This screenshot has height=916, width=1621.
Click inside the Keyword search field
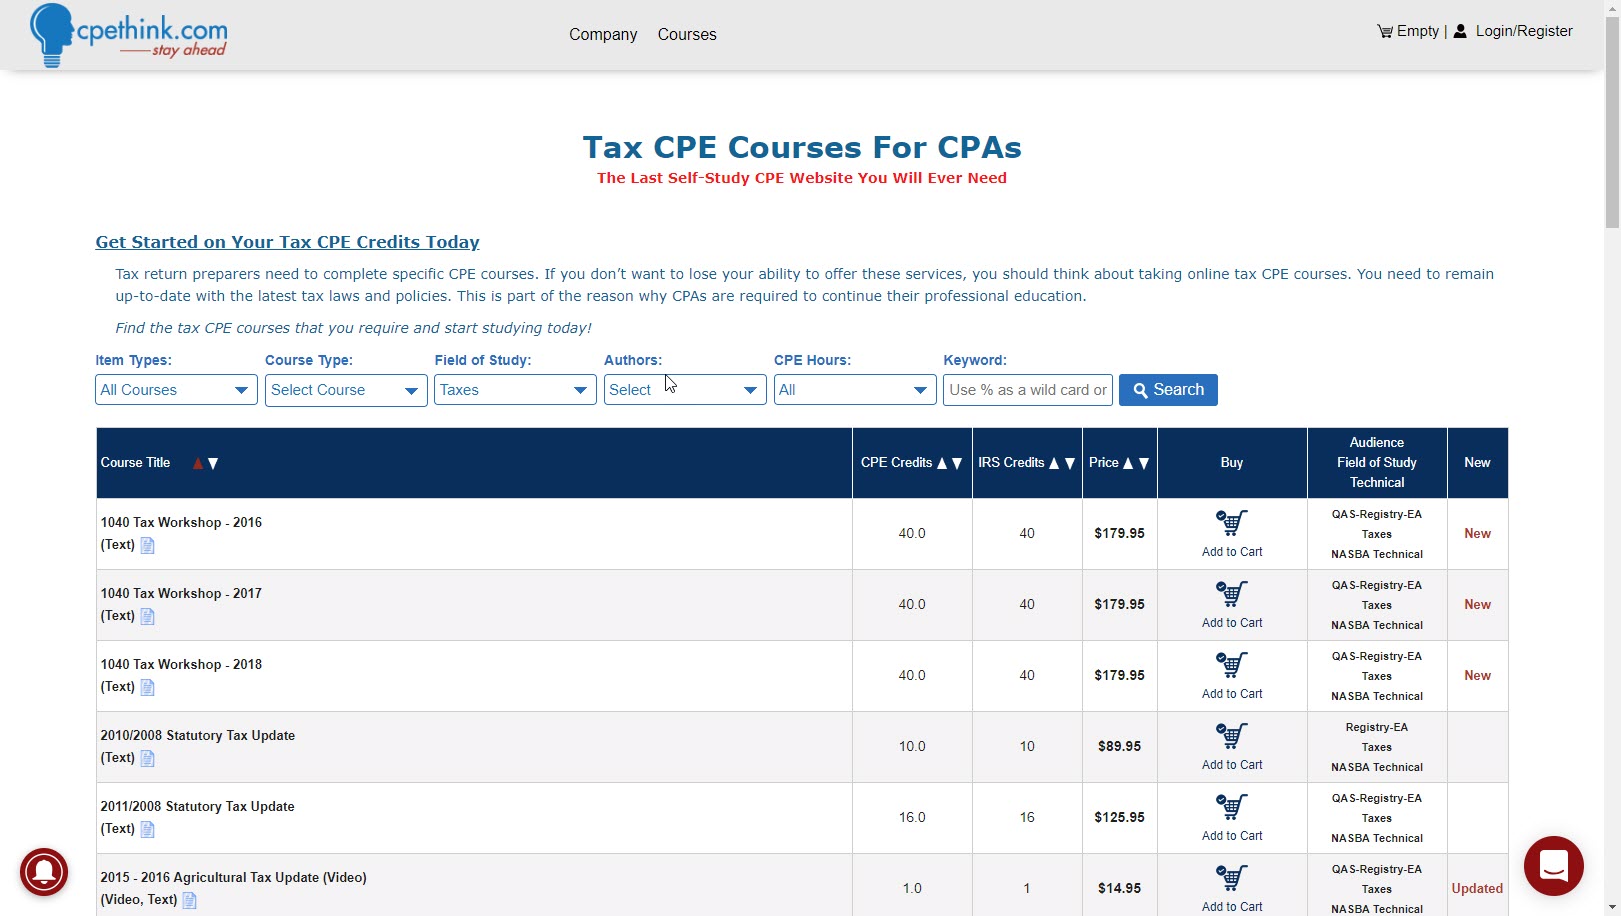point(1027,390)
